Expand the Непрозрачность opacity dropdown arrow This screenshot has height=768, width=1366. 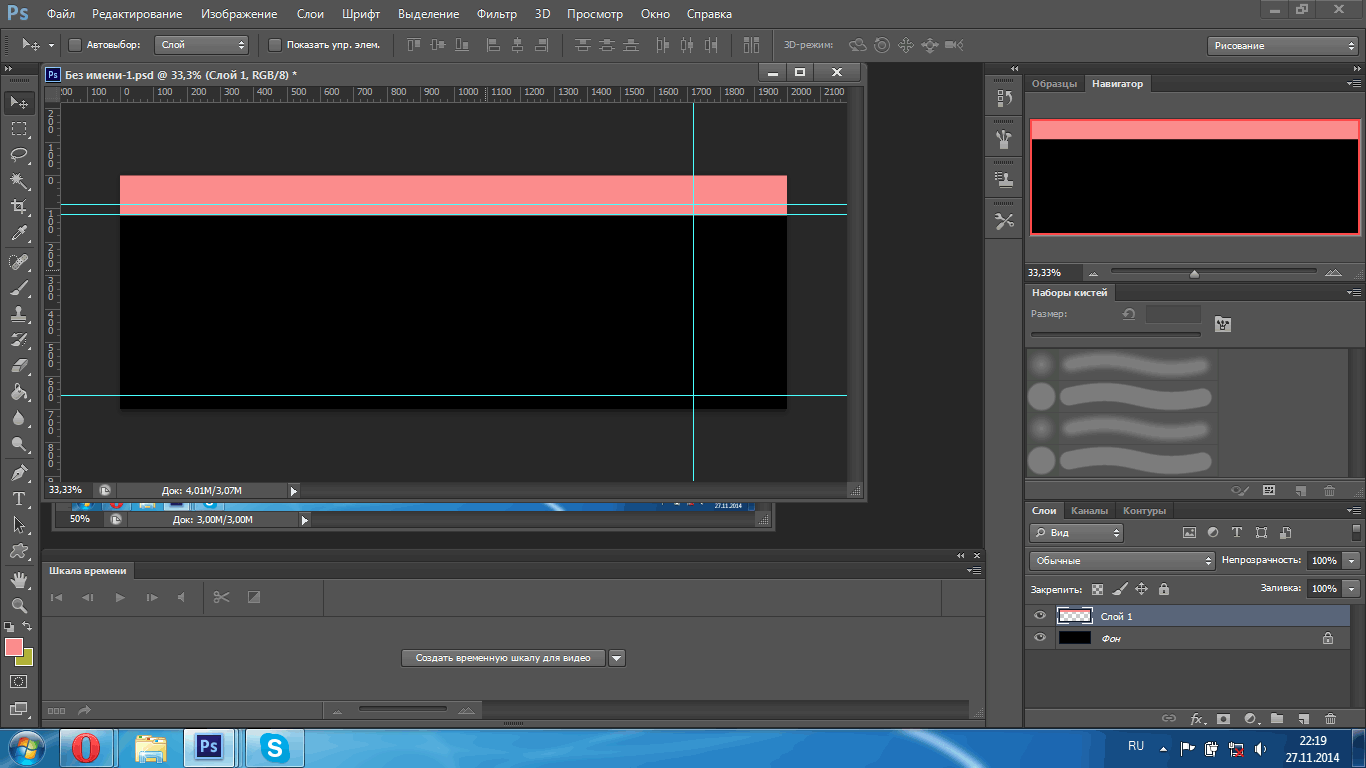click(x=1352, y=561)
